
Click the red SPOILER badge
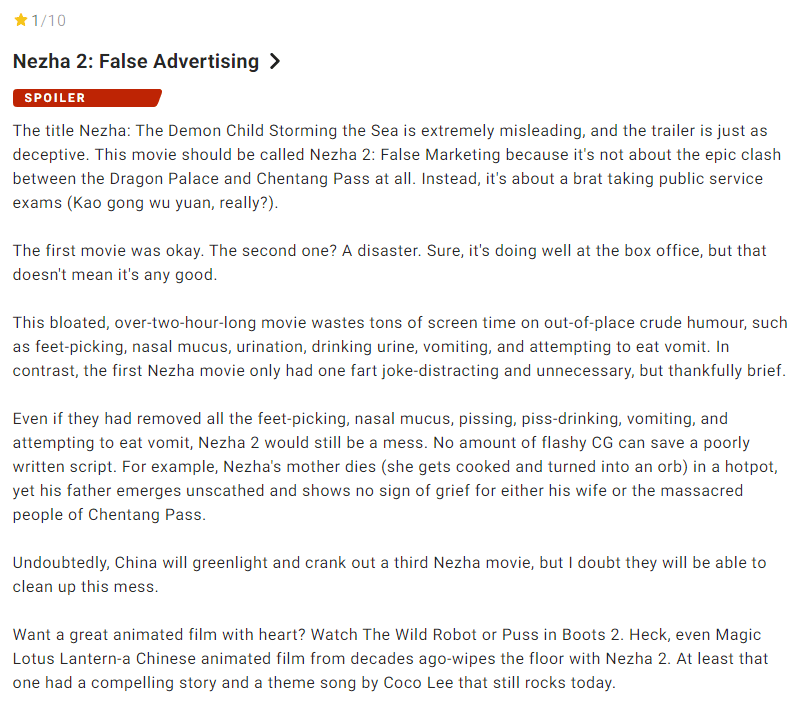point(87,98)
